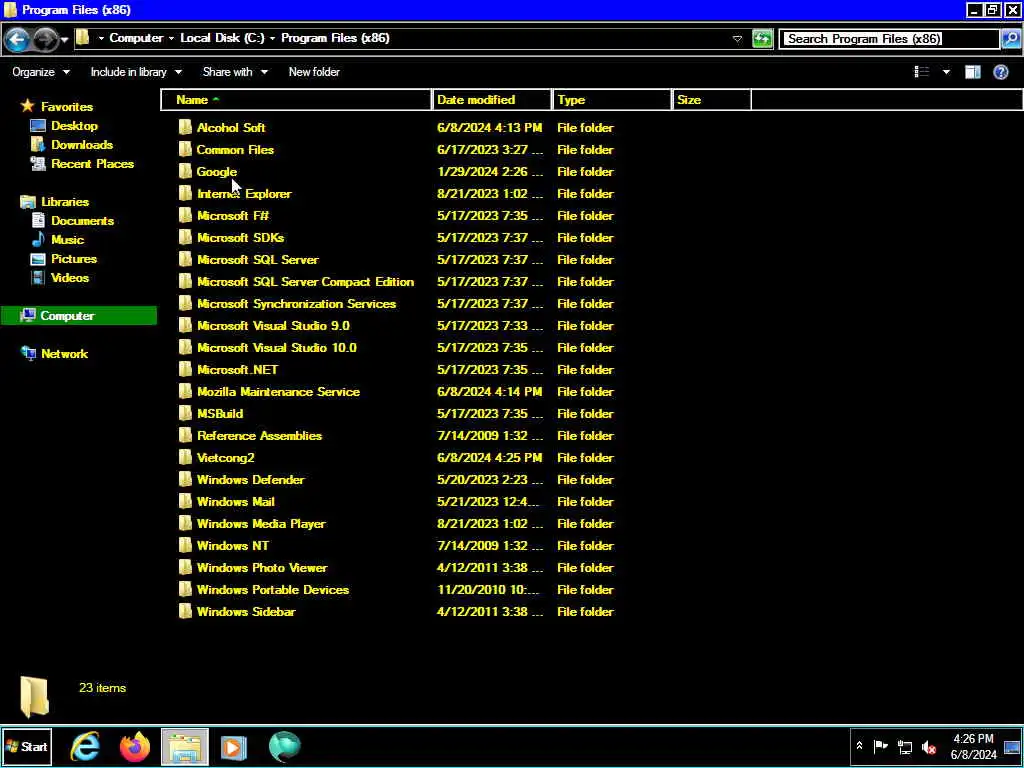Show hidden icons in system tray
This screenshot has height=768, width=1024.
[x=859, y=746]
